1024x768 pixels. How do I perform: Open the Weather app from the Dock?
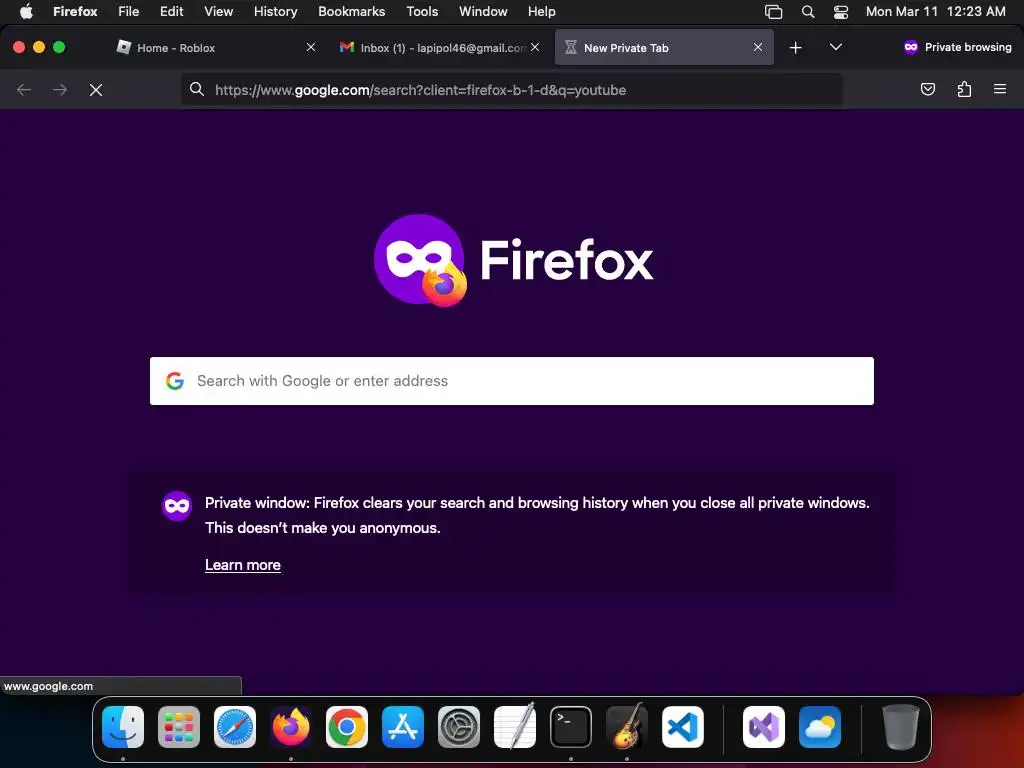(820, 727)
